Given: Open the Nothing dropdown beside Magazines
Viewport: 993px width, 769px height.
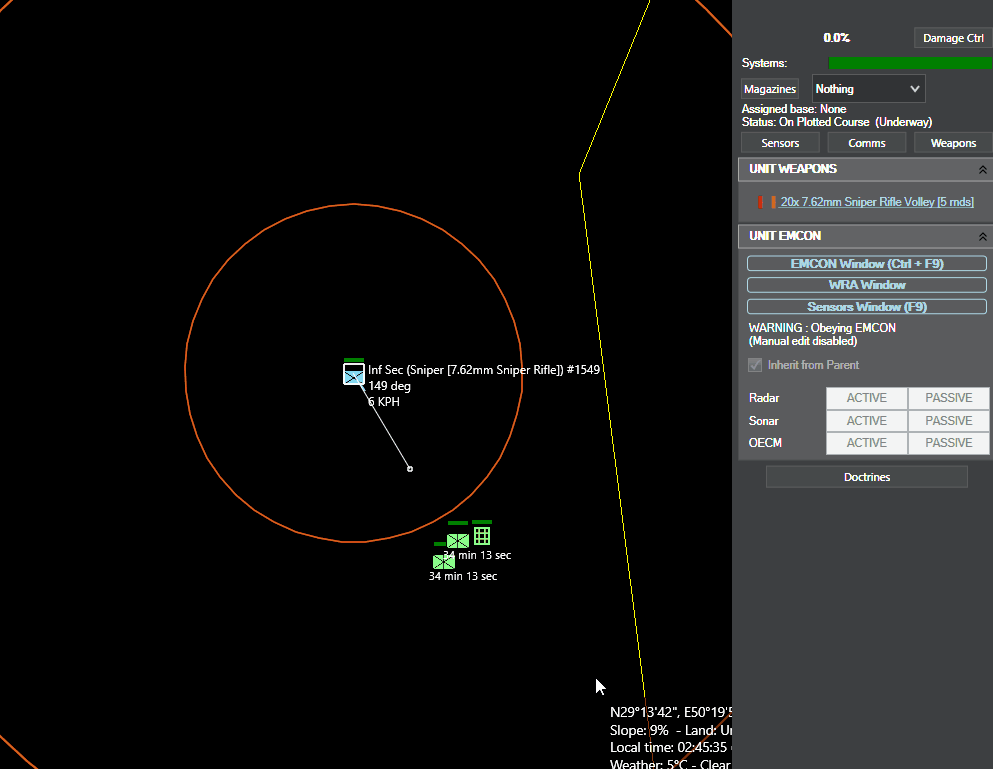Looking at the screenshot, I should (x=868, y=89).
